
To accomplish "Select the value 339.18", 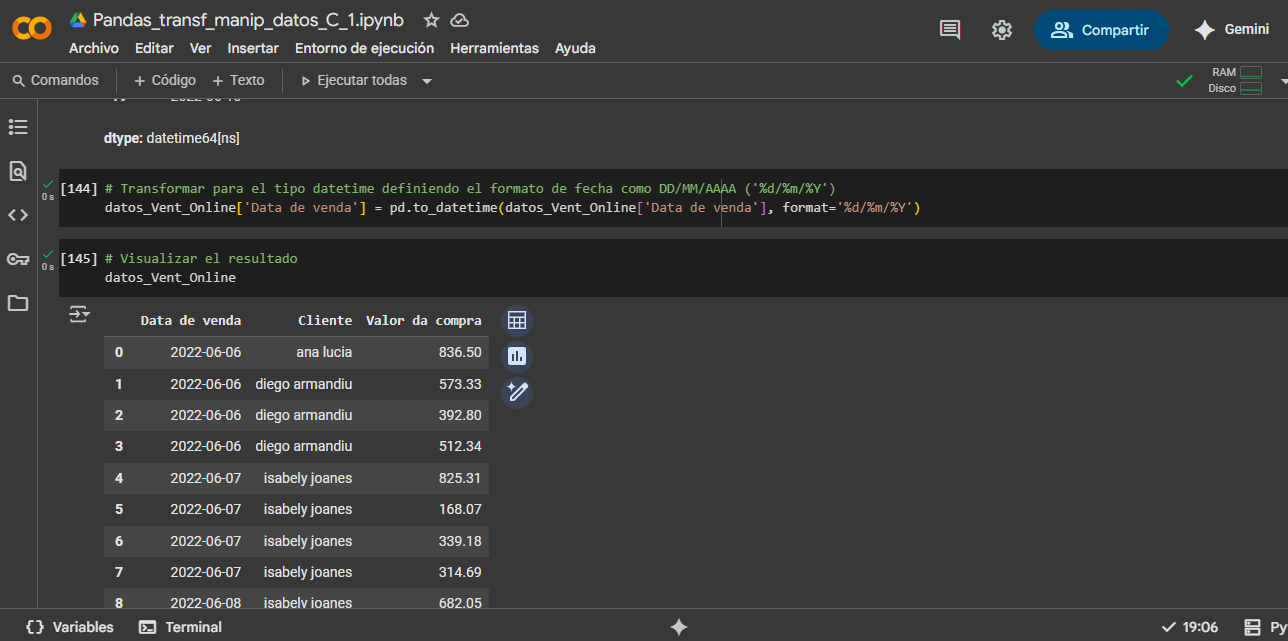I will [460, 541].
